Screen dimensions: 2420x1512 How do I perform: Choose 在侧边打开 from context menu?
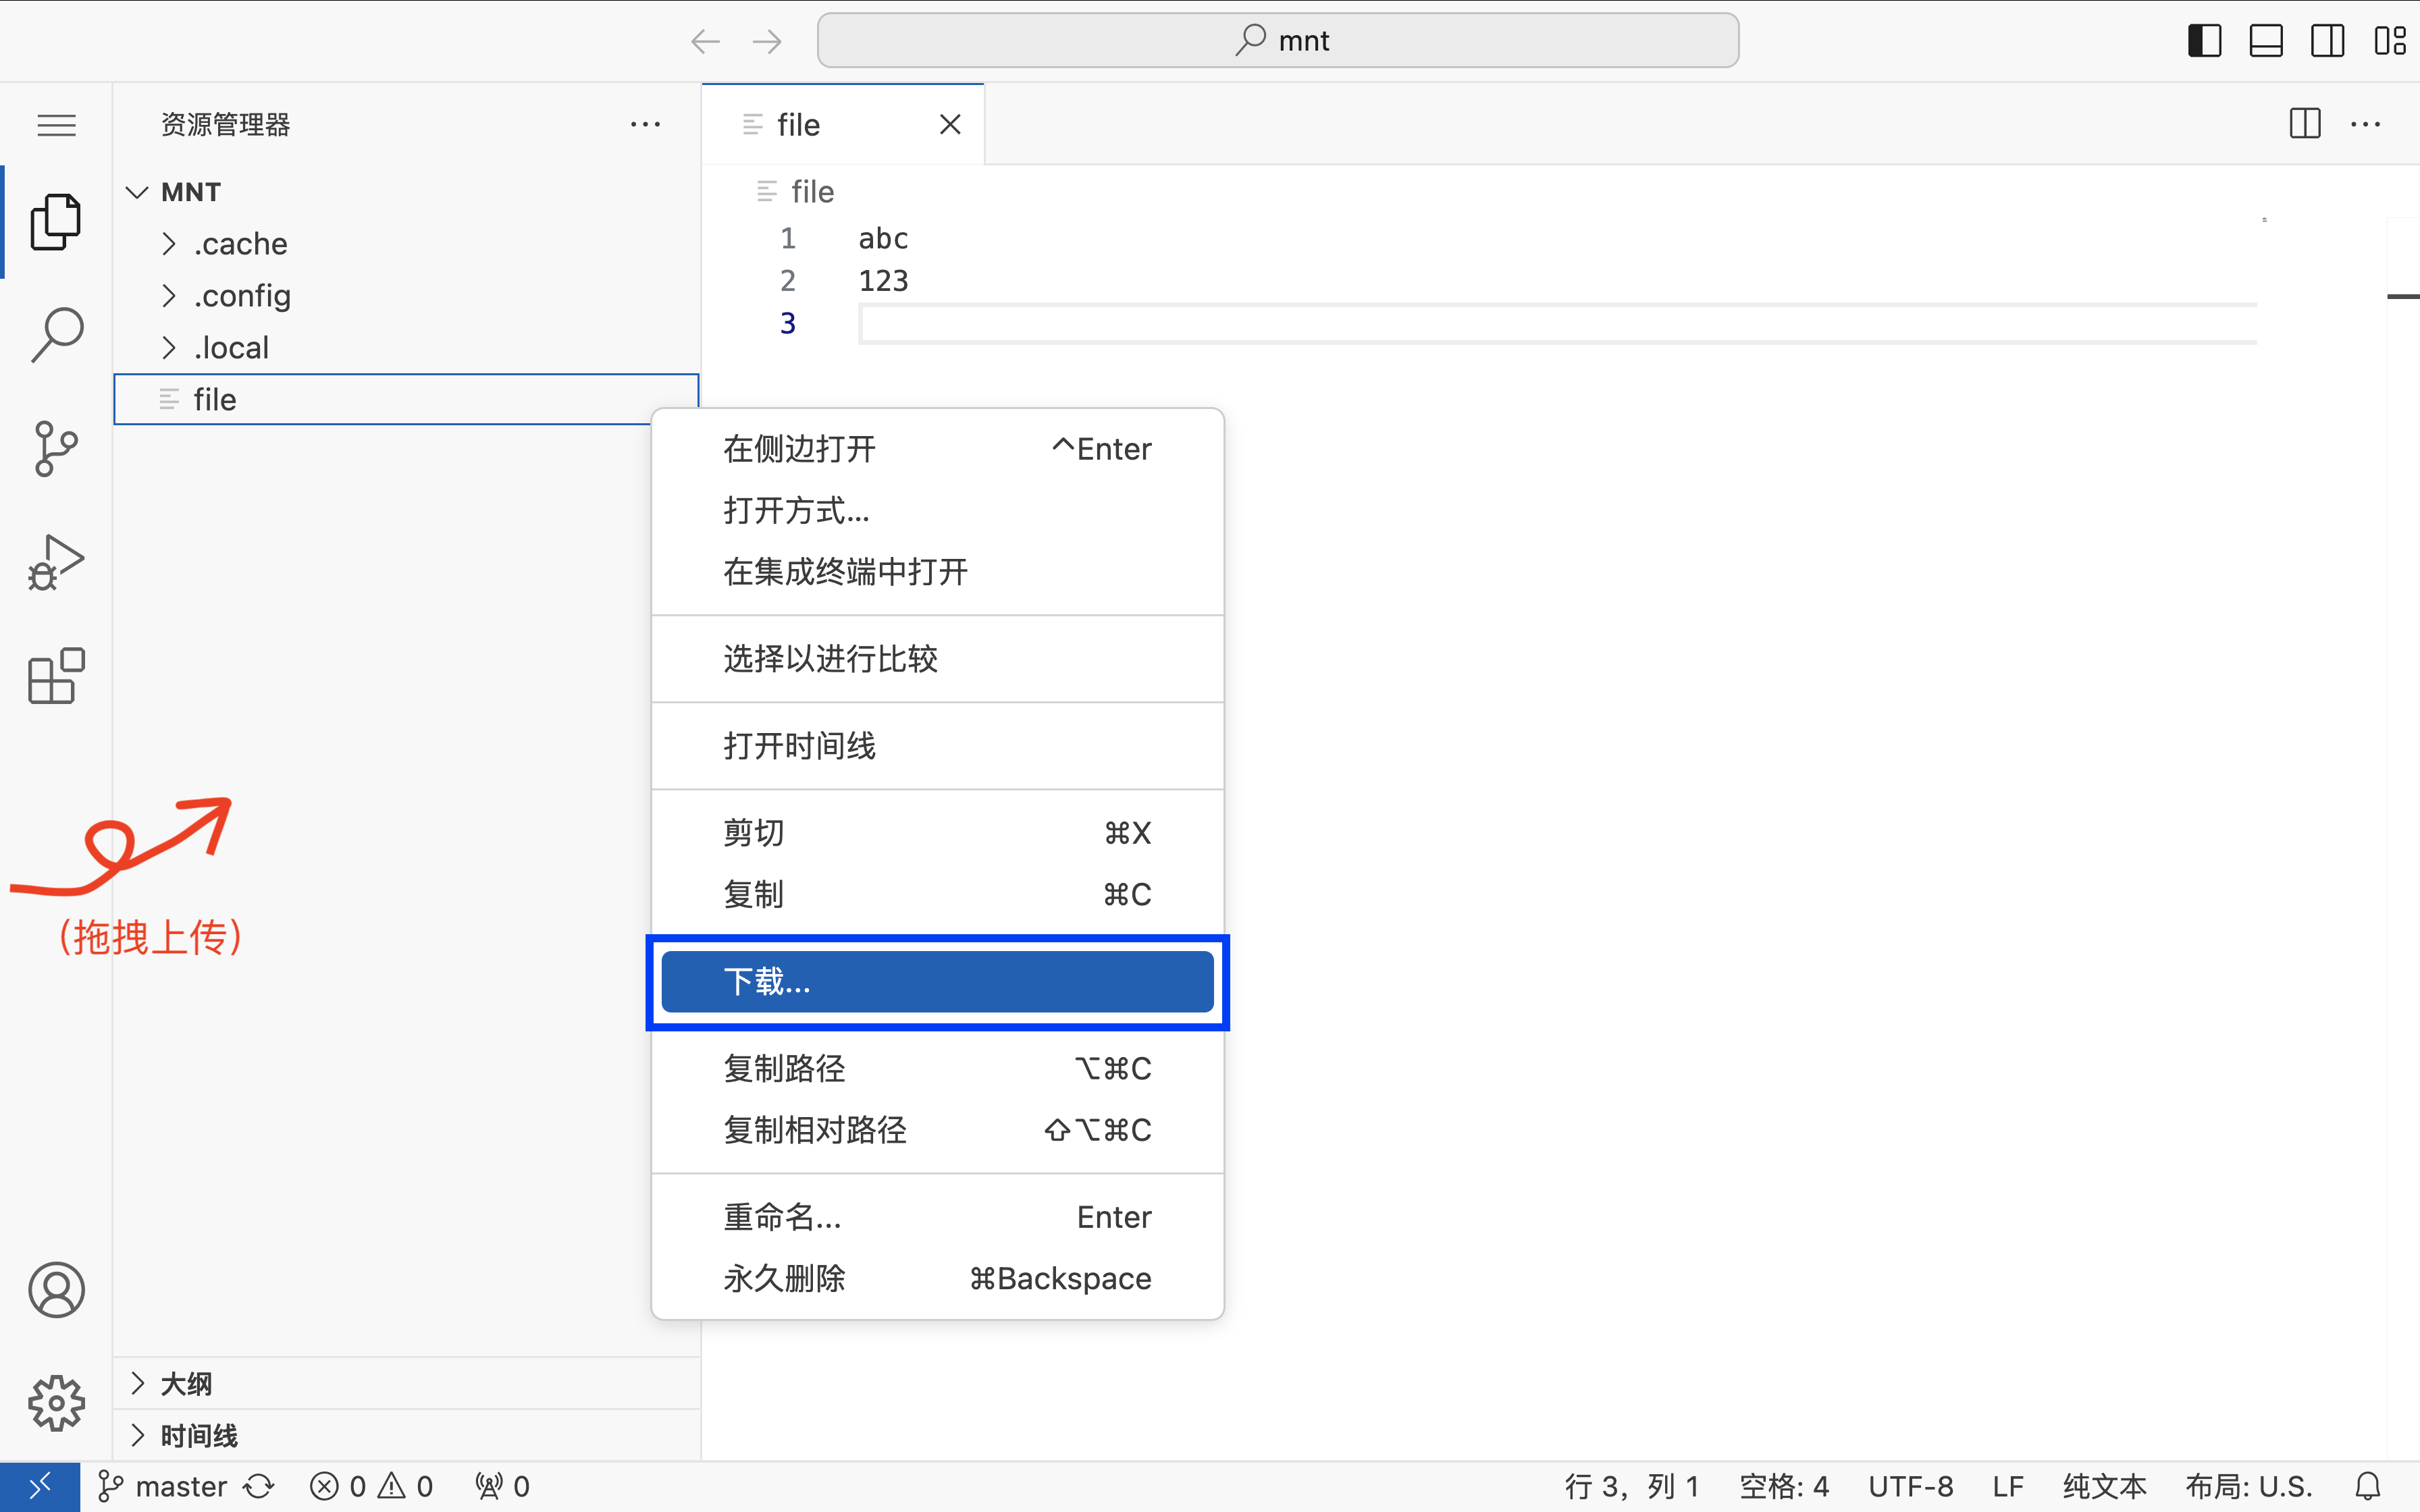click(x=937, y=449)
